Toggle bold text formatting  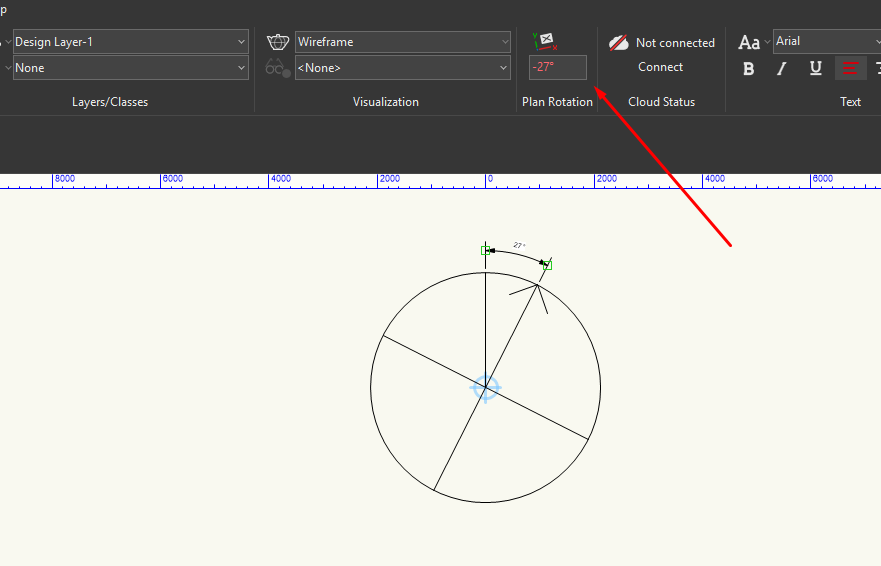click(749, 69)
